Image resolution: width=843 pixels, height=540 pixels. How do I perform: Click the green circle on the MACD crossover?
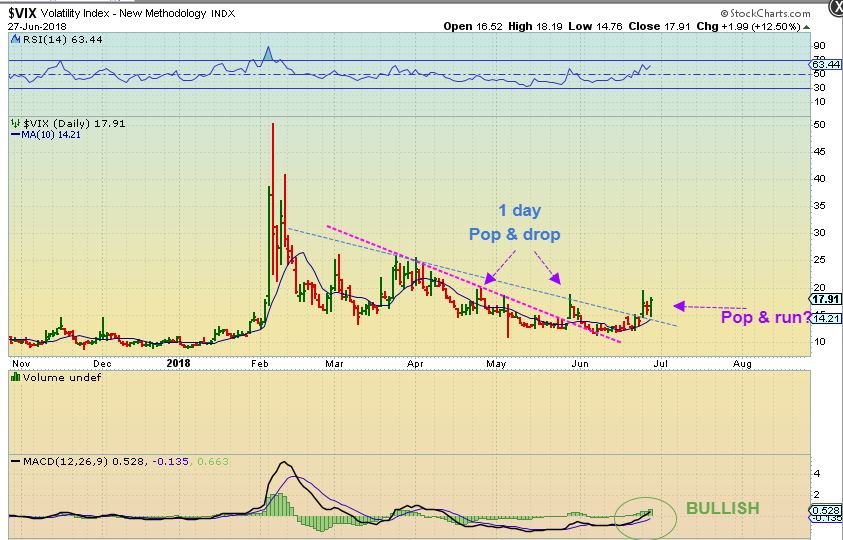pyautogui.click(x=641, y=517)
